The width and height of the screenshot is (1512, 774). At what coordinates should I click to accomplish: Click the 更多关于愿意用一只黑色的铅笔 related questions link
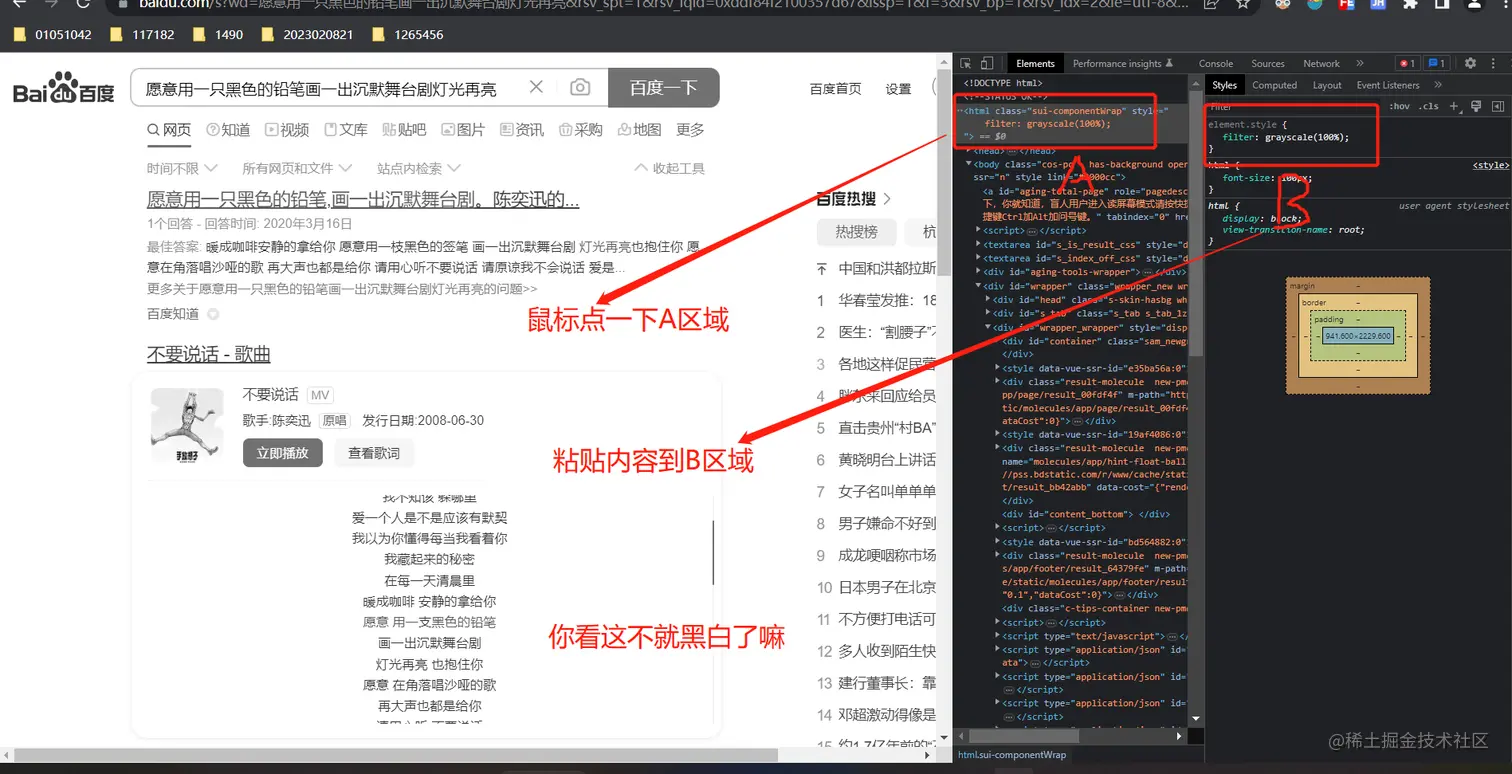pyautogui.click(x=342, y=288)
